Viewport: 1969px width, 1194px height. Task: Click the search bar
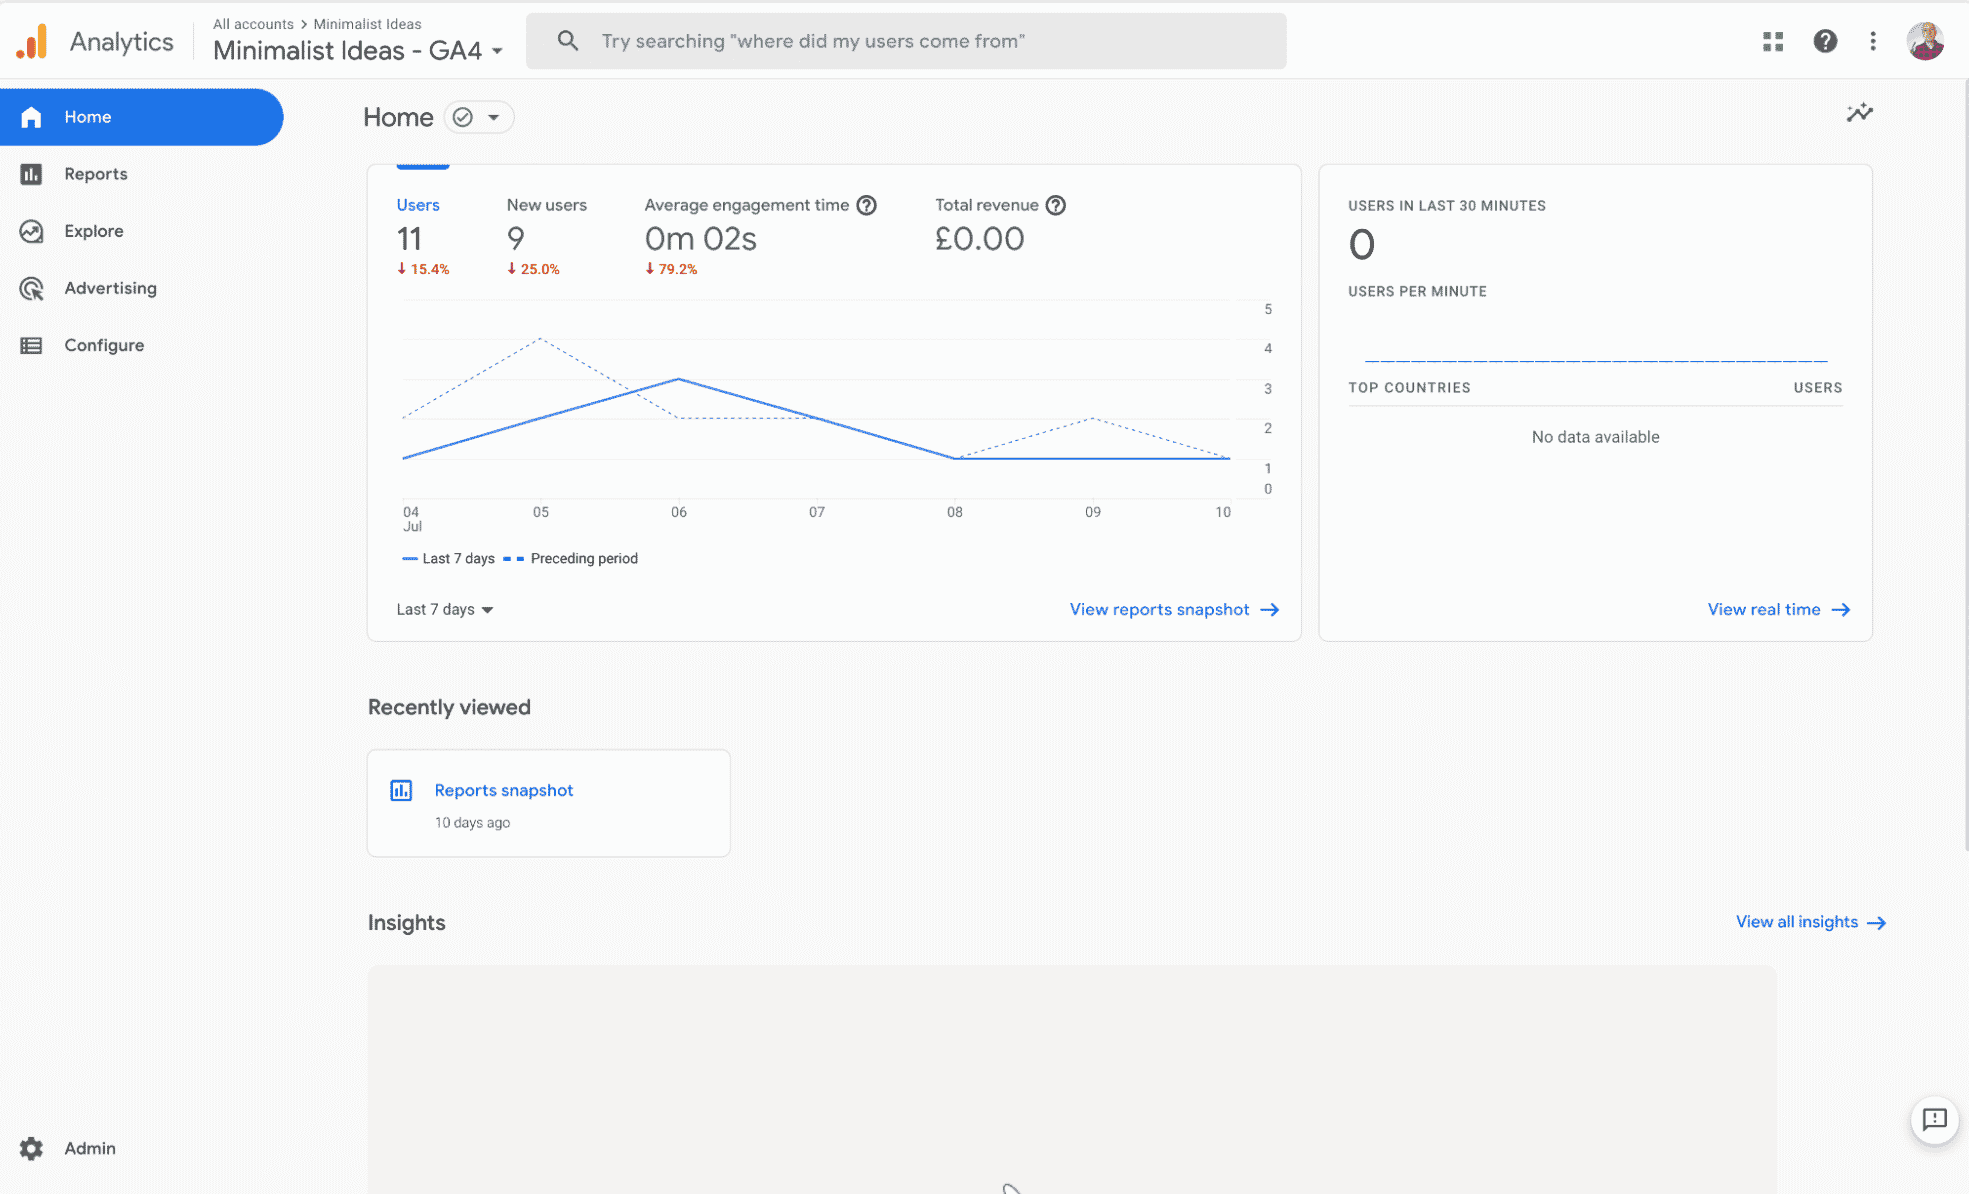point(905,41)
